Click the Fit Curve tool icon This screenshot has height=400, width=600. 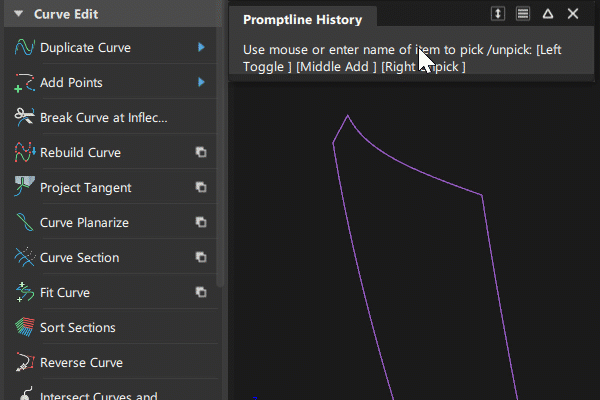pos(24,292)
